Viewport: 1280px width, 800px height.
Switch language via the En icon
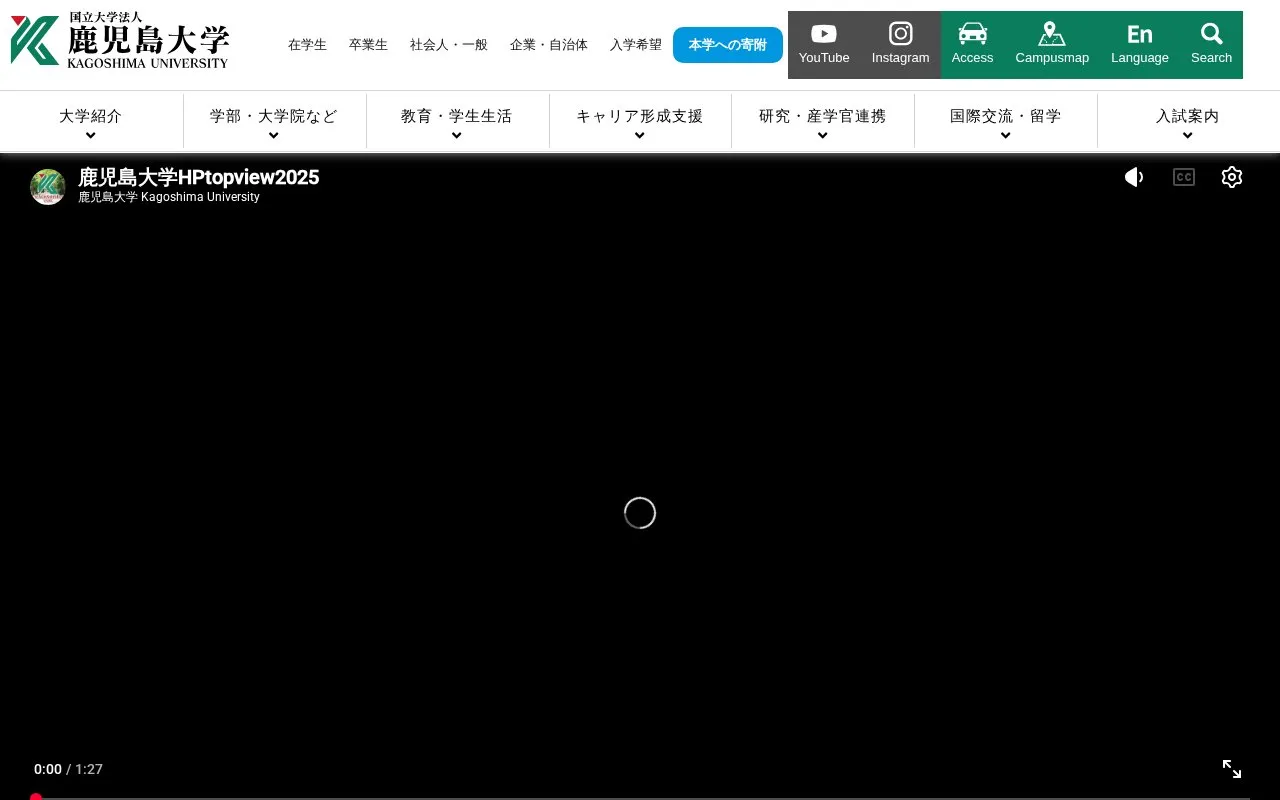tap(1140, 45)
